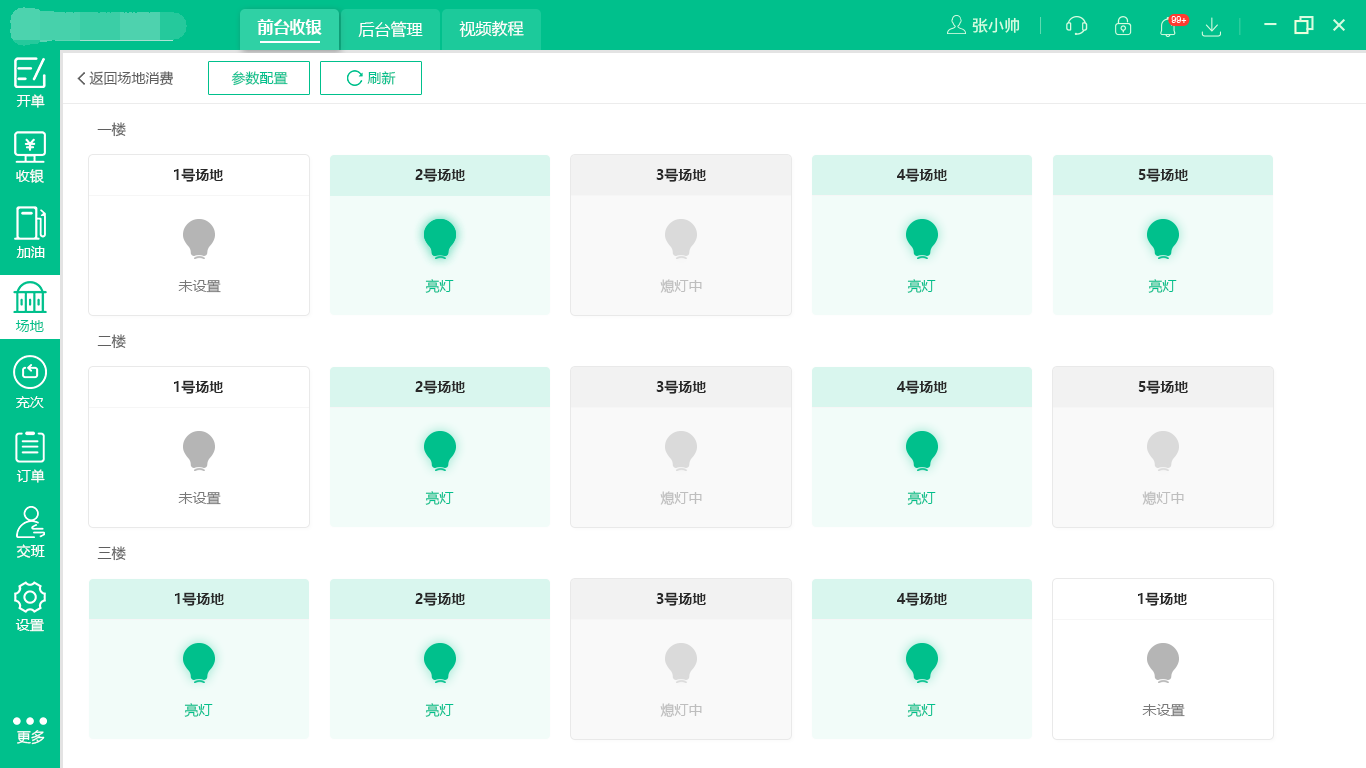Open the notification bell with 99+ badge
Screen dimensions: 1366x768
[1167, 27]
